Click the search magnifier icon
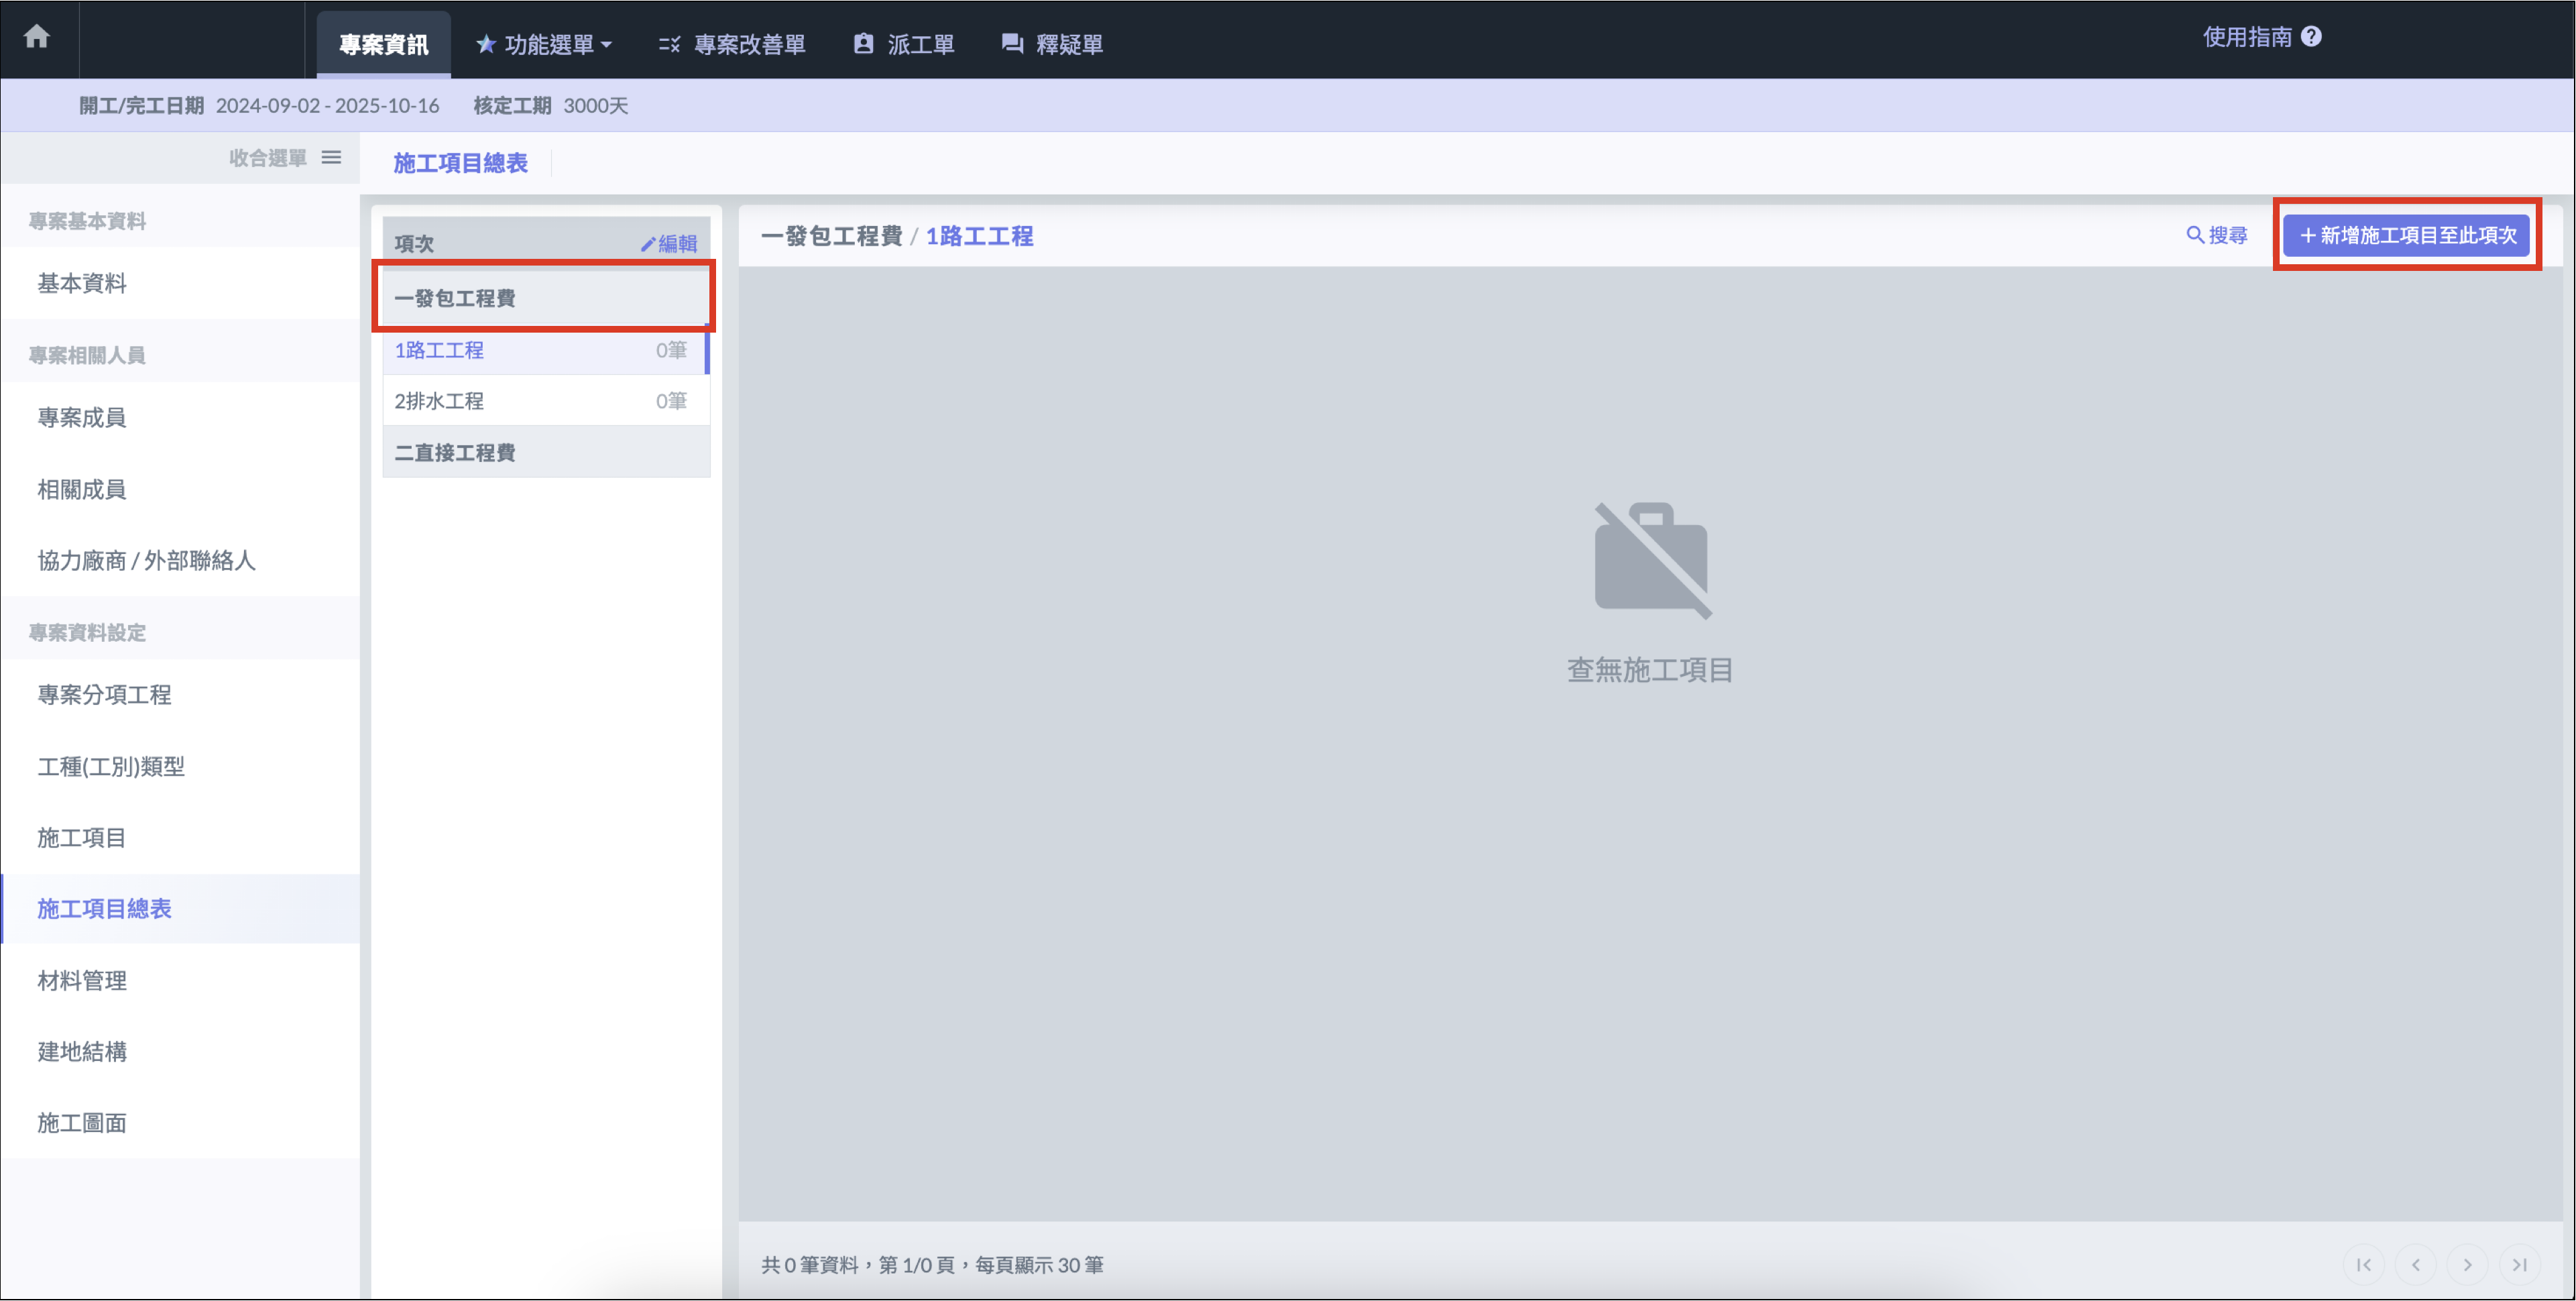The height and width of the screenshot is (1301, 2576). [x=2194, y=235]
